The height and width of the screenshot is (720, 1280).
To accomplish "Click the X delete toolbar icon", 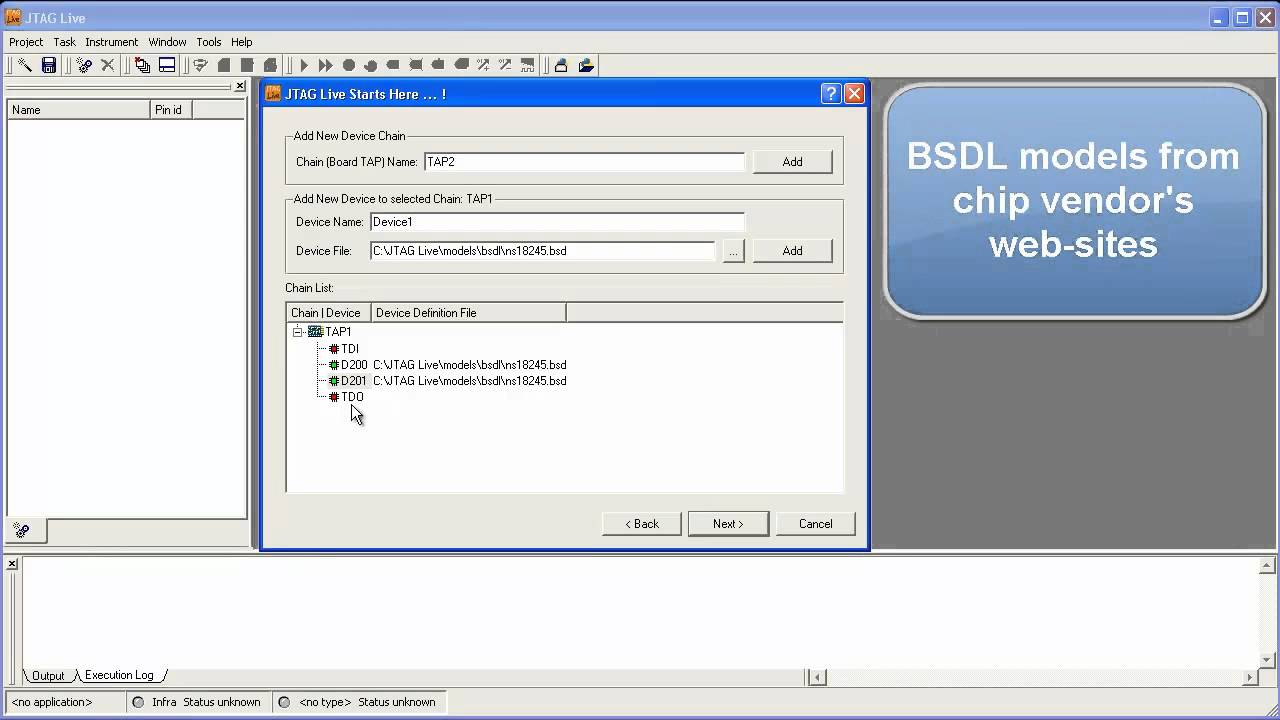I will click(108, 65).
